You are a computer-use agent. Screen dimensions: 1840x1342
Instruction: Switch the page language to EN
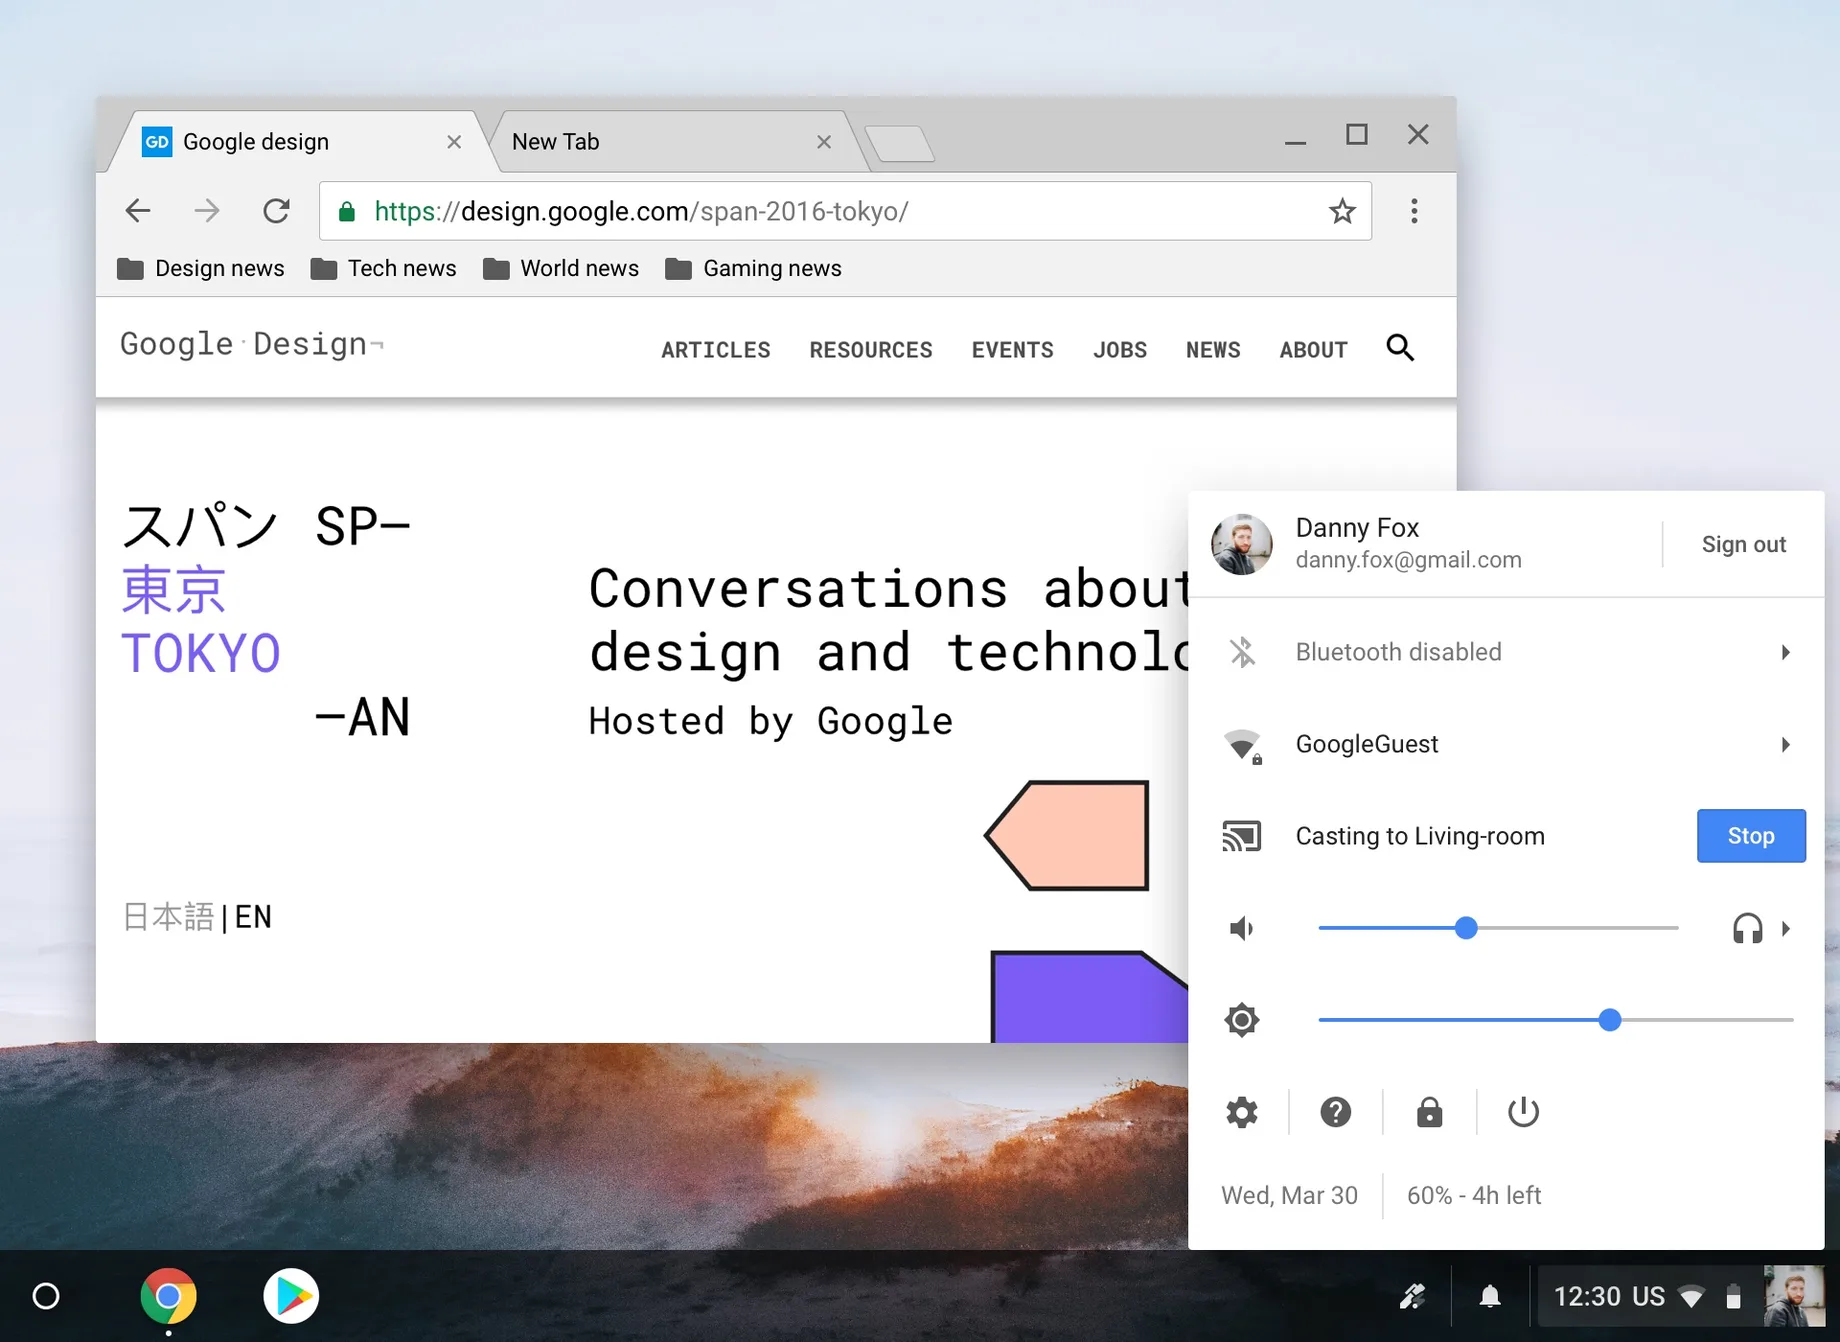pos(253,917)
